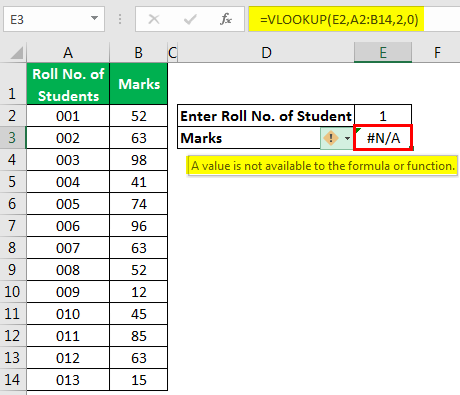The height and width of the screenshot is (395, 460).
Task: Click cell containing roll number 002
Action: 68,138
